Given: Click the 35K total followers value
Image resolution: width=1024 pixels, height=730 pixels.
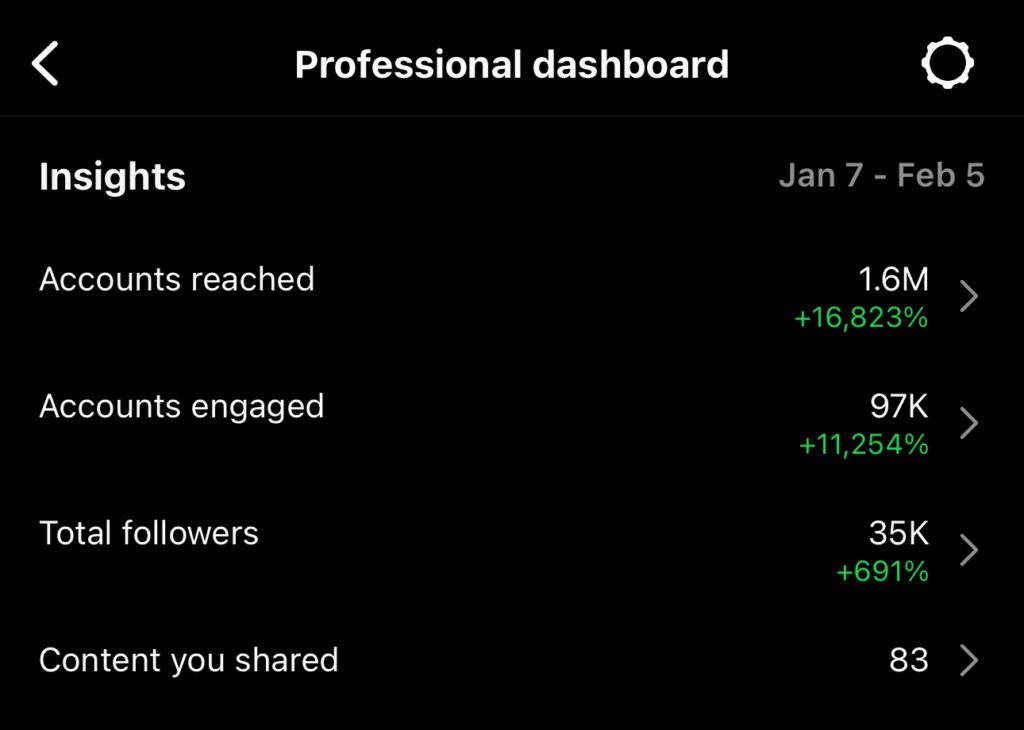Looking at the screenshot, I should (x=899, y=534).
